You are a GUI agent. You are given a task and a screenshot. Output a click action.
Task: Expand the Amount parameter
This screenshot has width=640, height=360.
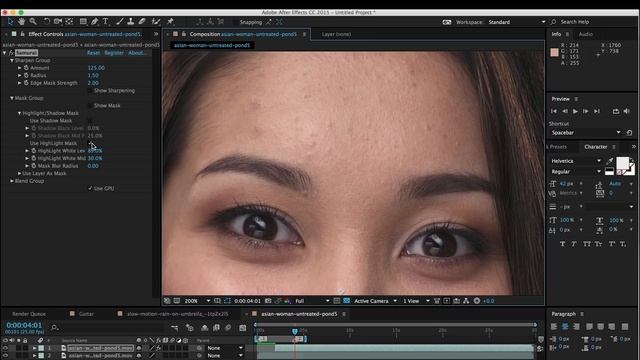pos(19,68)
